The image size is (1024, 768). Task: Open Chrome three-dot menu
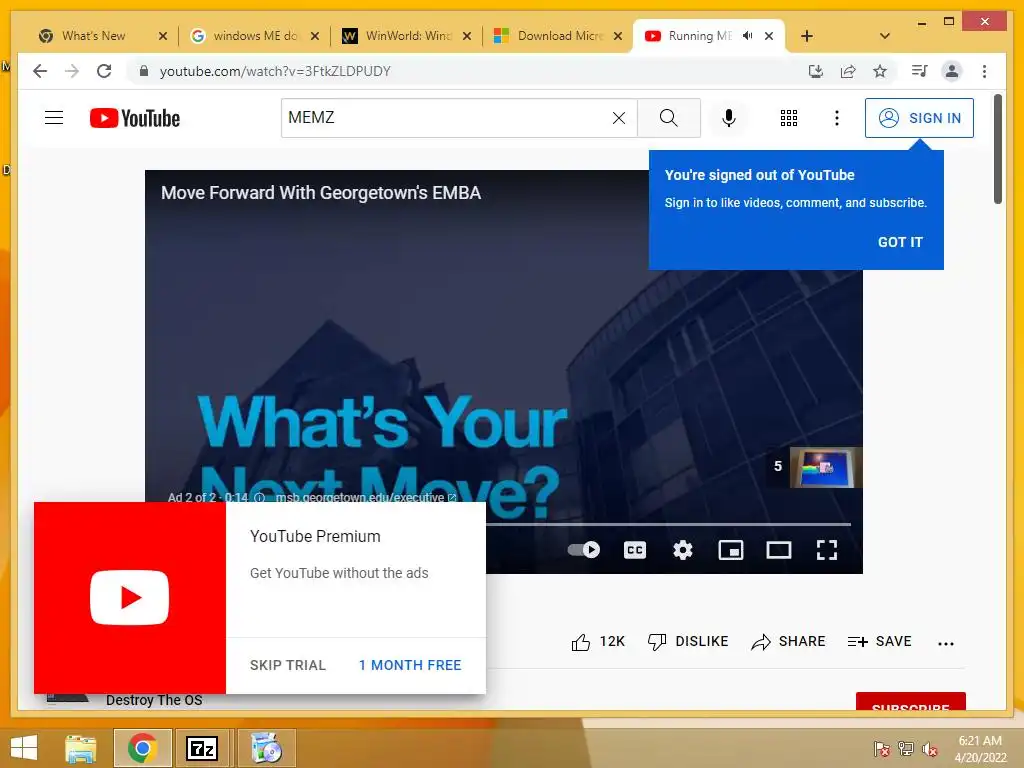pos(984,71)
